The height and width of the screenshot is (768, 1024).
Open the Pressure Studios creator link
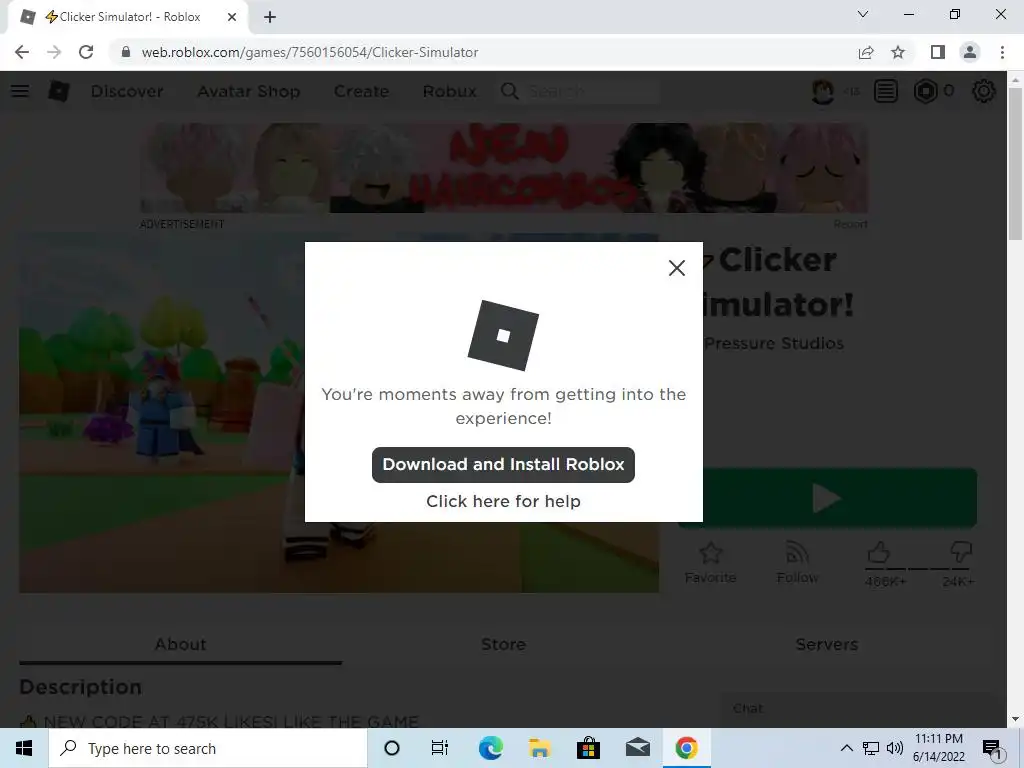pos(774,343)
